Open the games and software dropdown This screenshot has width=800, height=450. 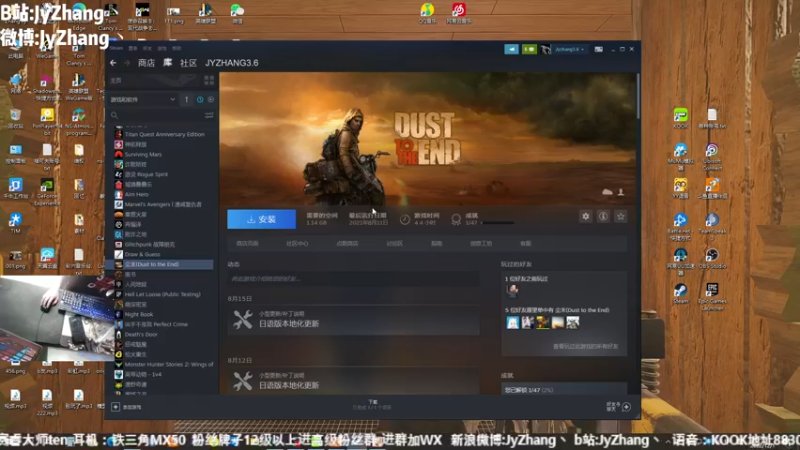point(143,99)
